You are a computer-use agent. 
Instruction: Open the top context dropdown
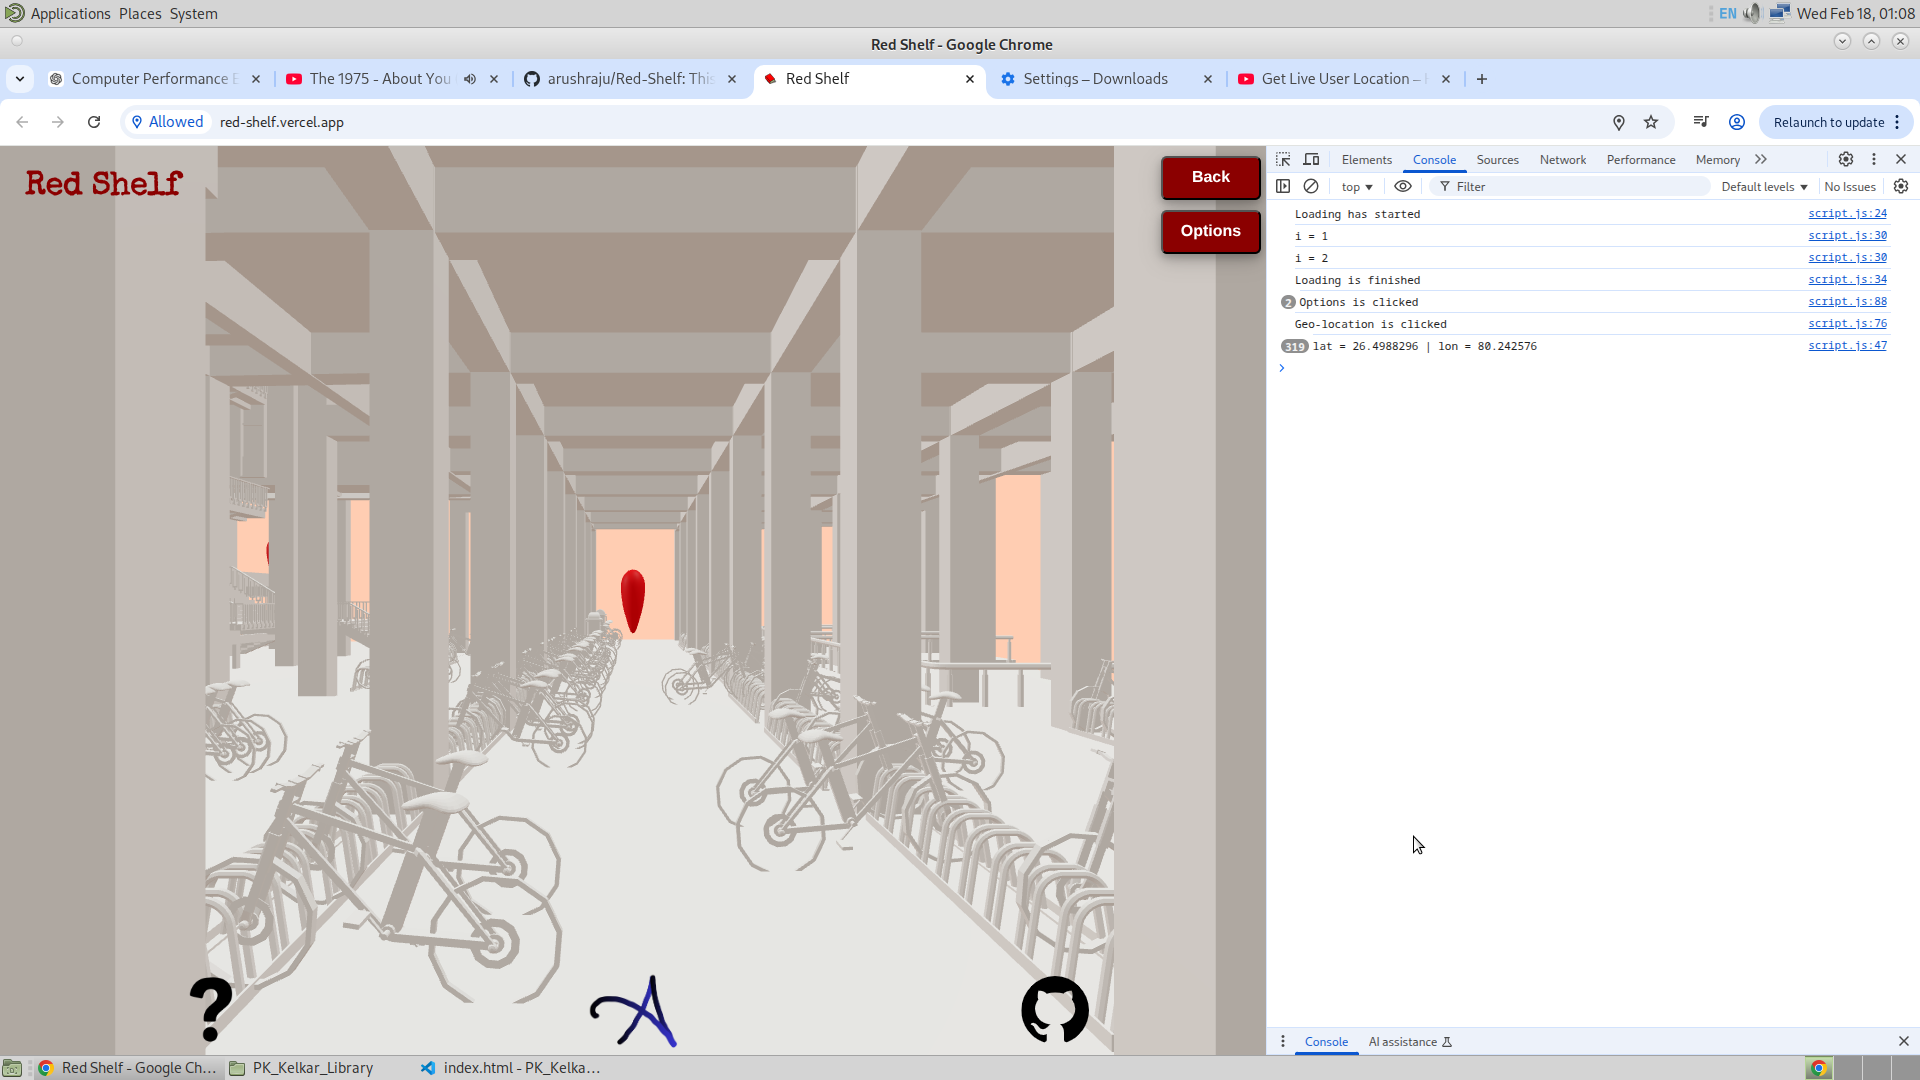pos(1357,187)
